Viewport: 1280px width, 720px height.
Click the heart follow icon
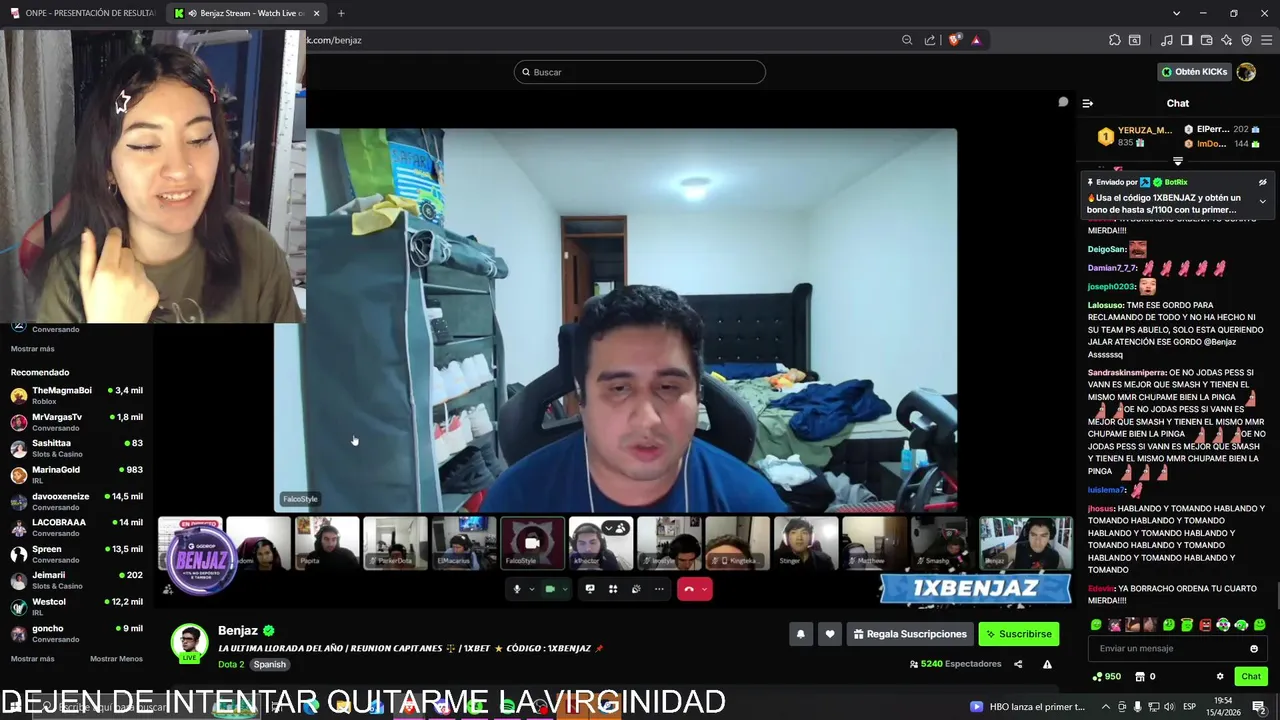pyautogui.click(x=829, y=634)
